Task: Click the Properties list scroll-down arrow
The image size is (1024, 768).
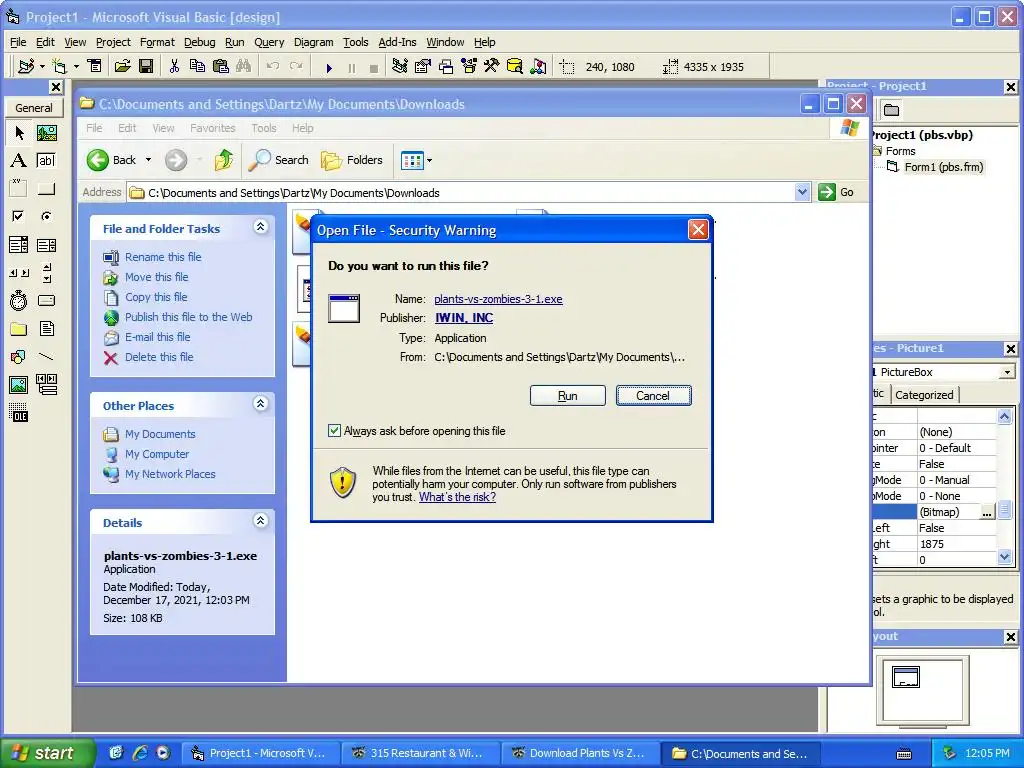Action: 1004,557
